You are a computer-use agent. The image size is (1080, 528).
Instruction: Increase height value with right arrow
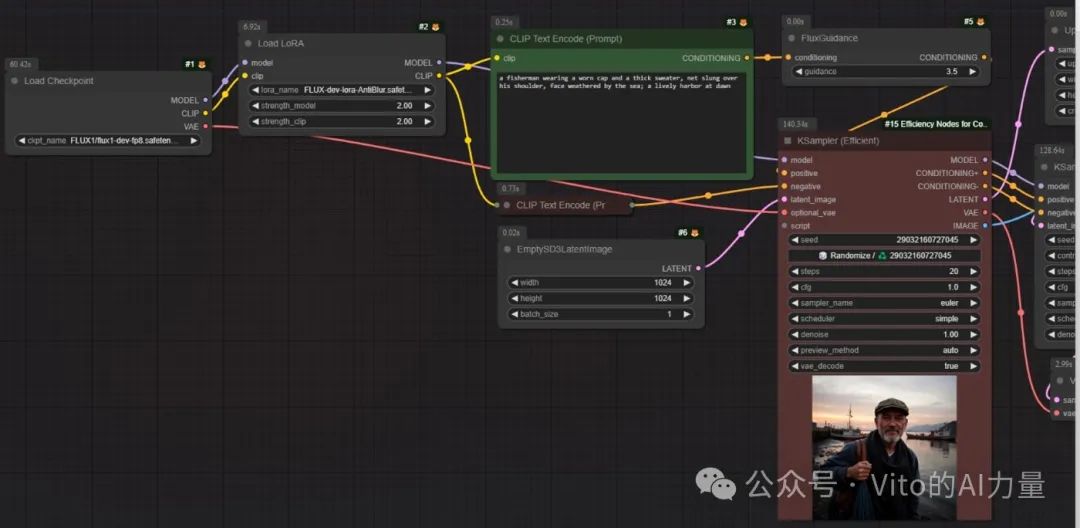pyautogui.click(x=686, y=298)
